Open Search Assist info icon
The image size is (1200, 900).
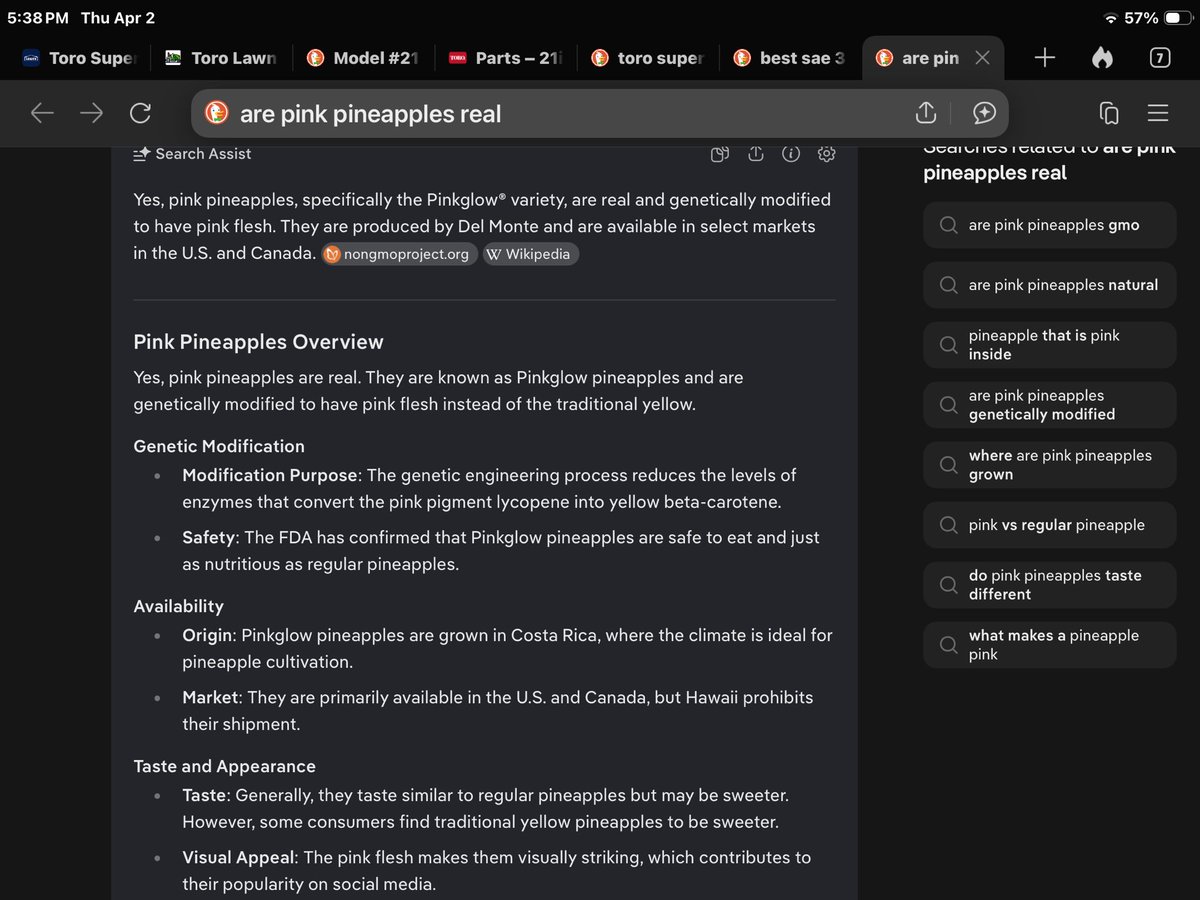(791, 154)
